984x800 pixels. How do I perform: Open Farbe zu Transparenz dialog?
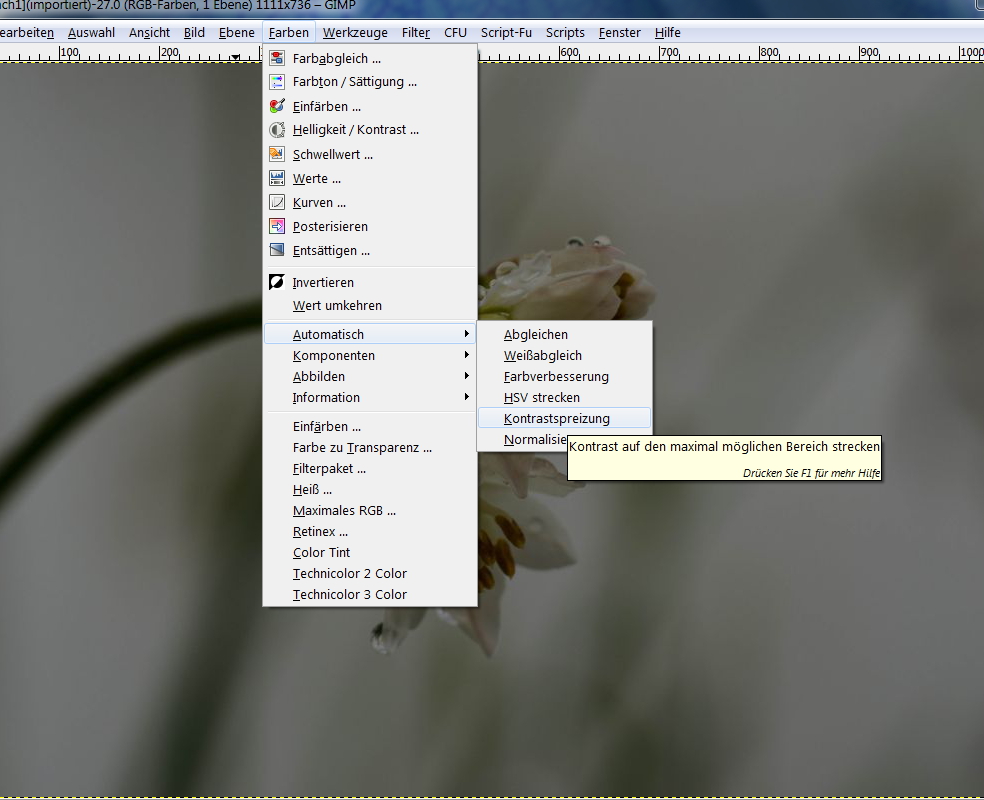coord(370,447)
